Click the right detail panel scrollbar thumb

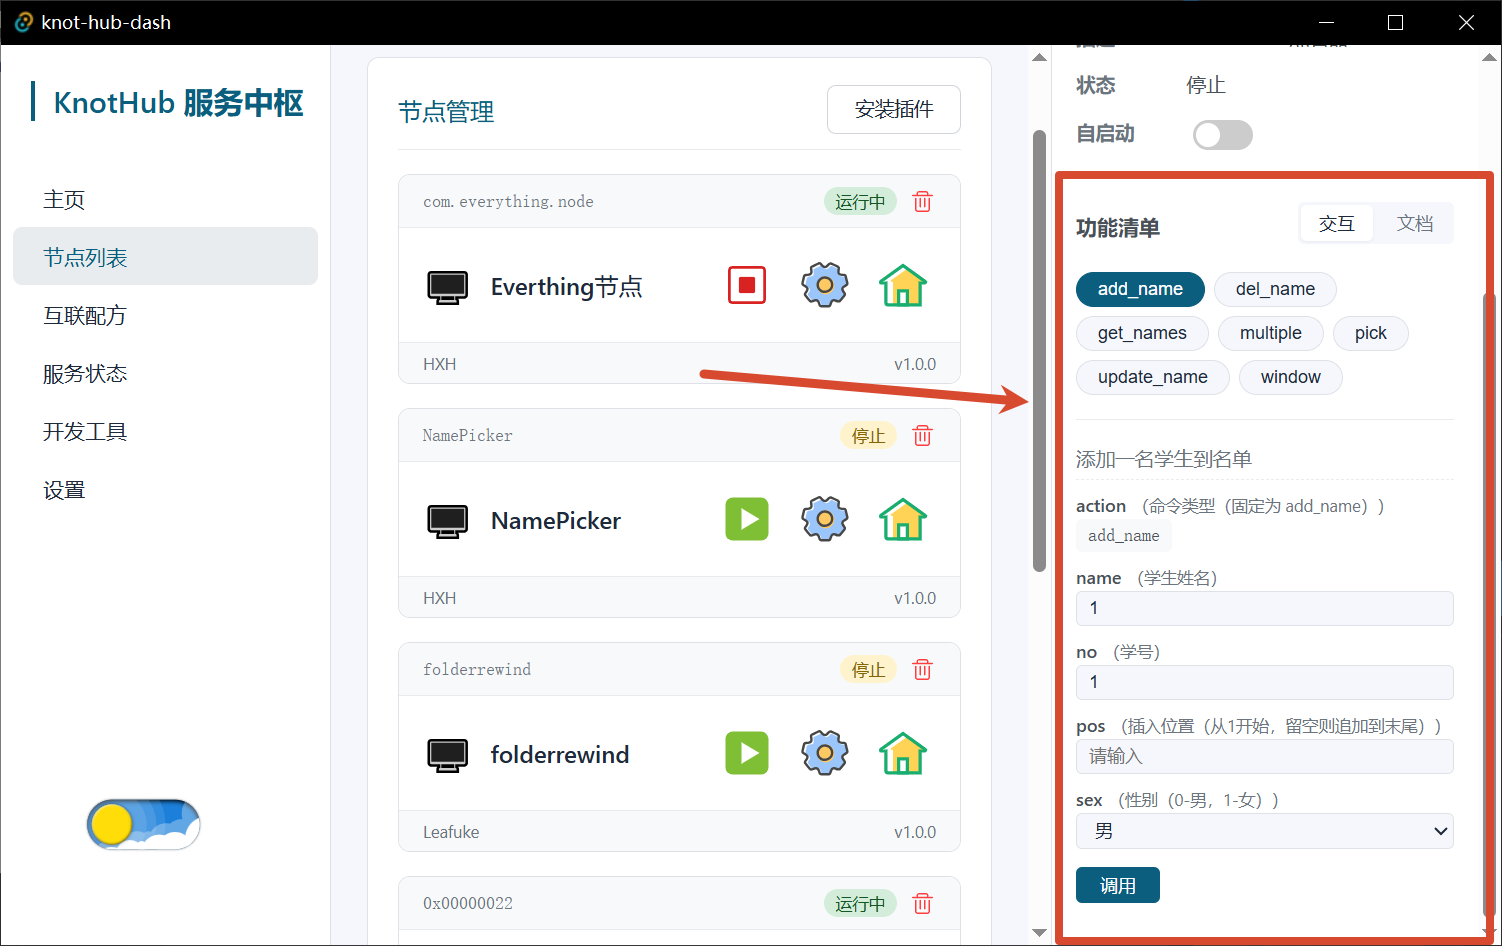pyautogui.click(x=1489, y=603)
